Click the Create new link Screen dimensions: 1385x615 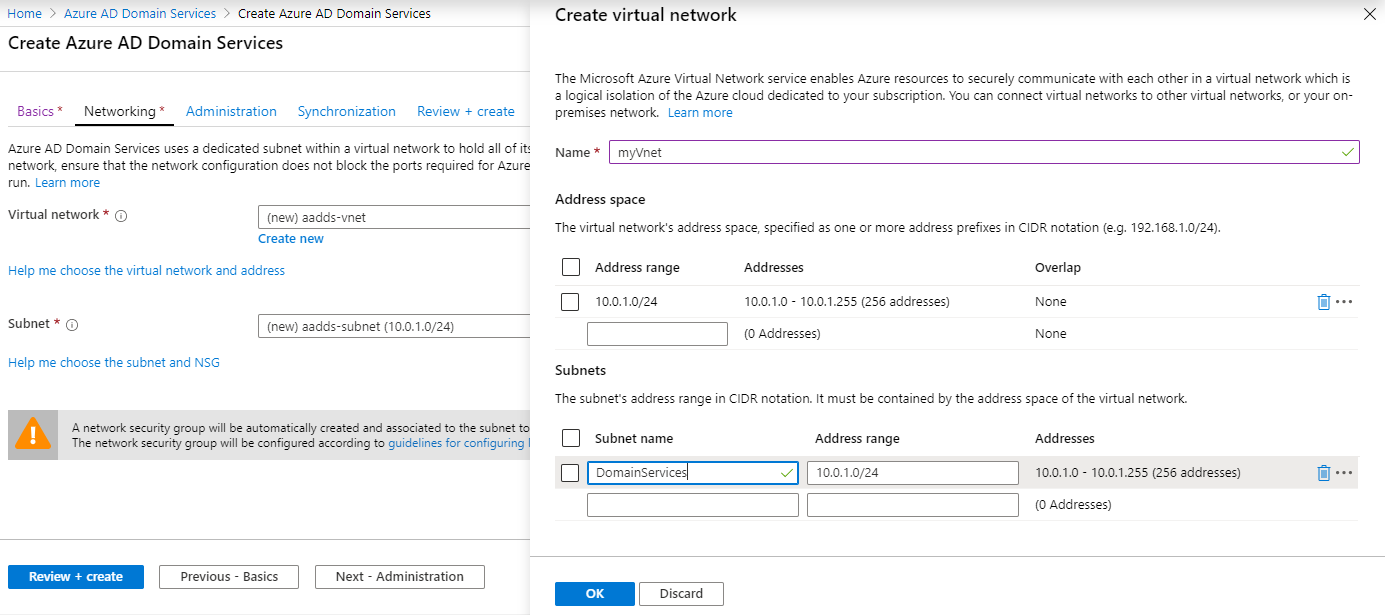pyautogui.click(x=291, y=239)
